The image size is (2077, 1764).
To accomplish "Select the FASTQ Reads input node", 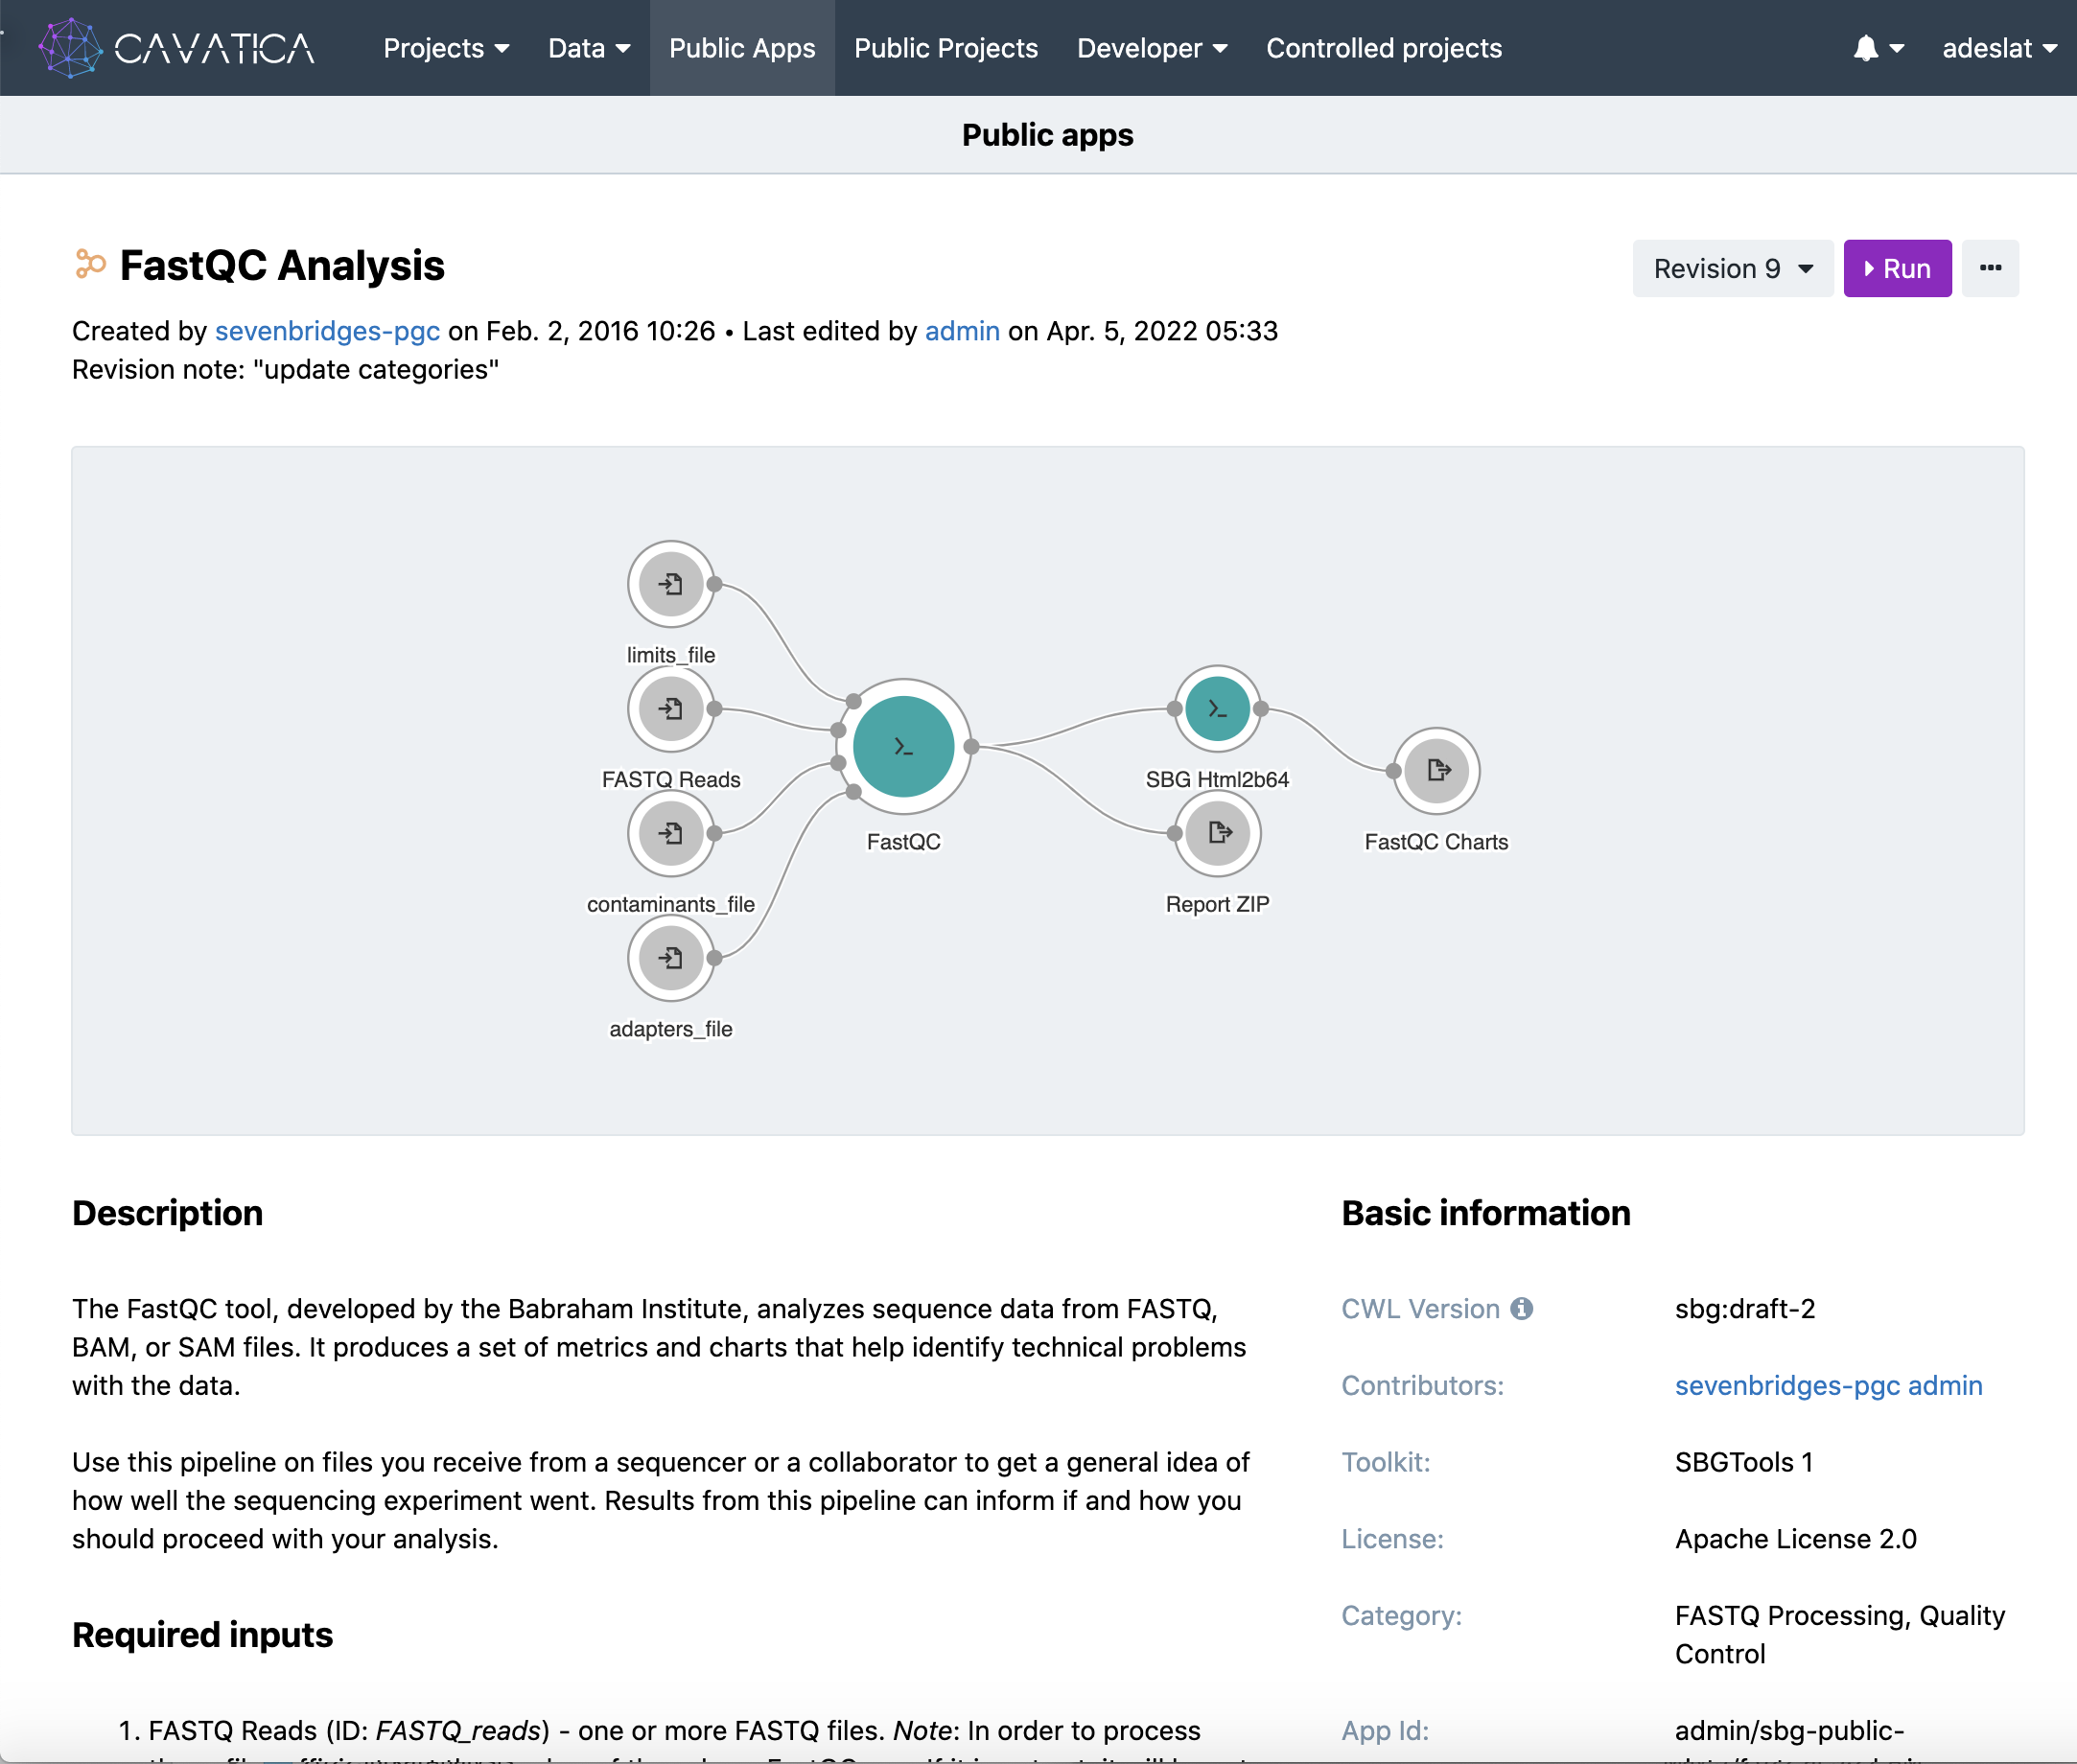I will pos(670,709).
